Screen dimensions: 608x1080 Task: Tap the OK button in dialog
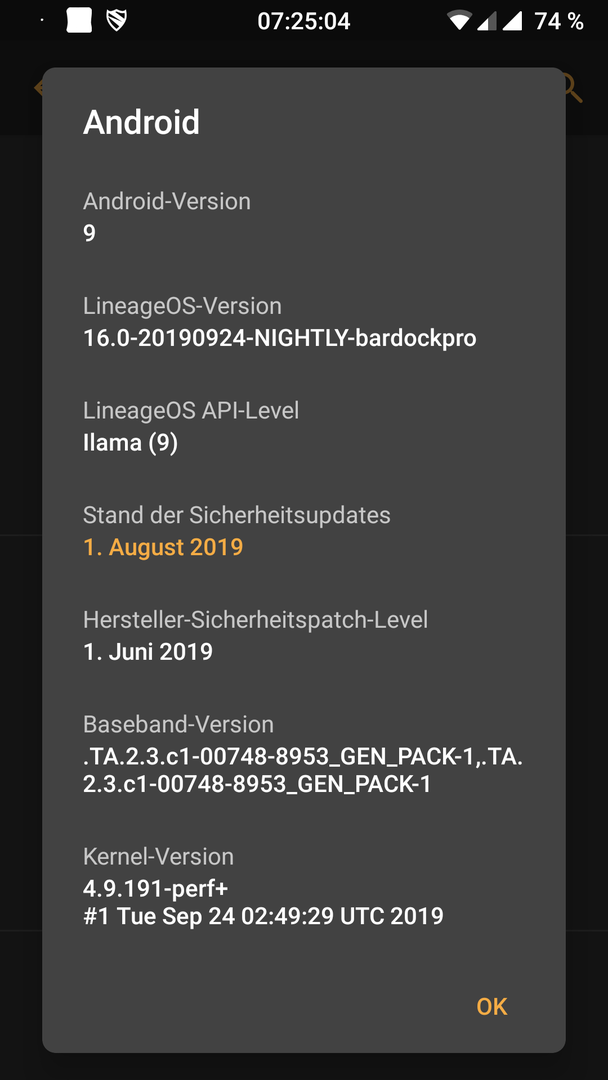(492, 1006)
